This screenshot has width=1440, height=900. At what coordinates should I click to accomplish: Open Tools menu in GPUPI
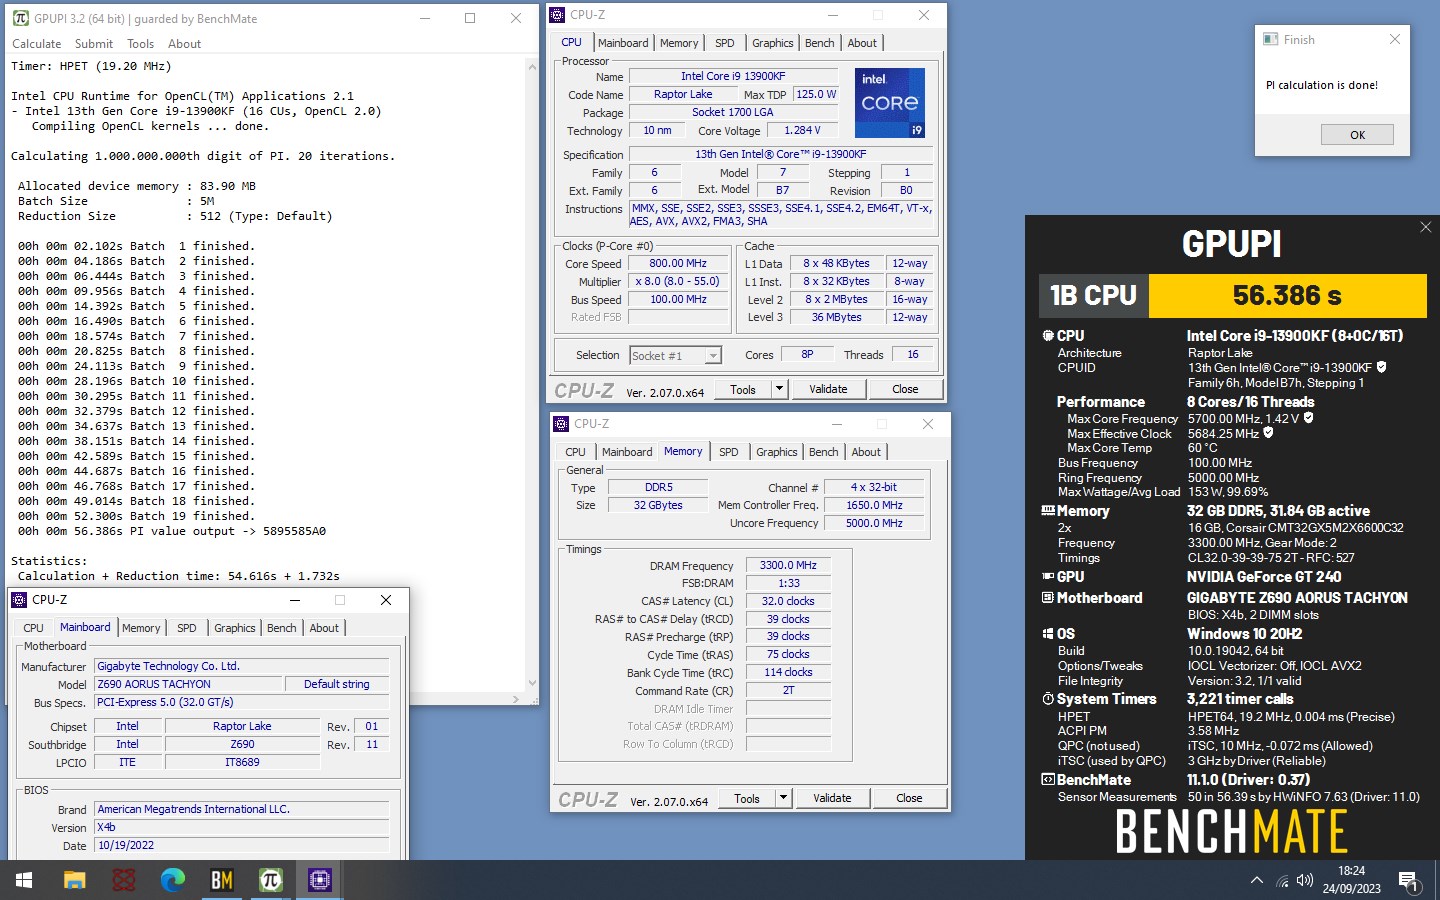[140, 44]
